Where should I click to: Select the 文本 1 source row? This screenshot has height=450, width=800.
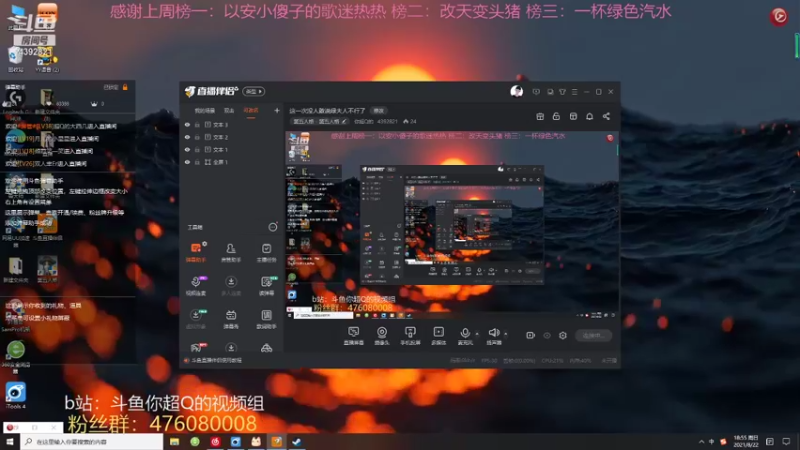[231, 149]
